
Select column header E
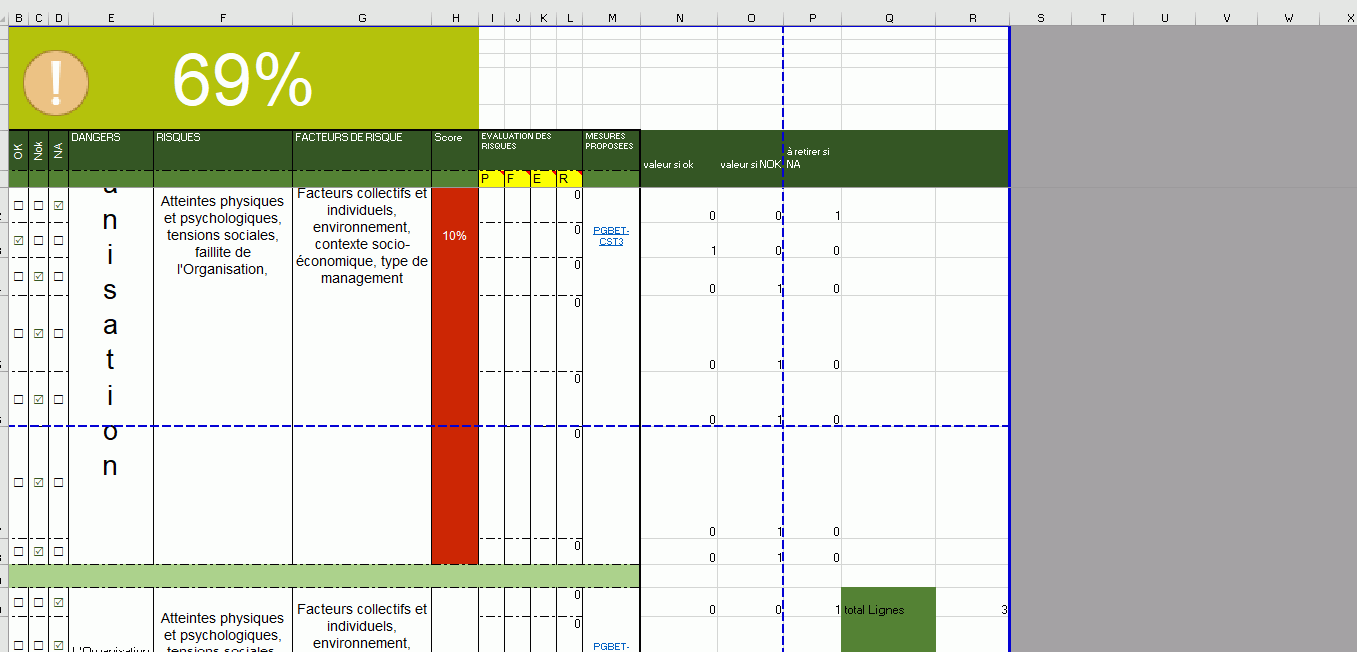110,18
